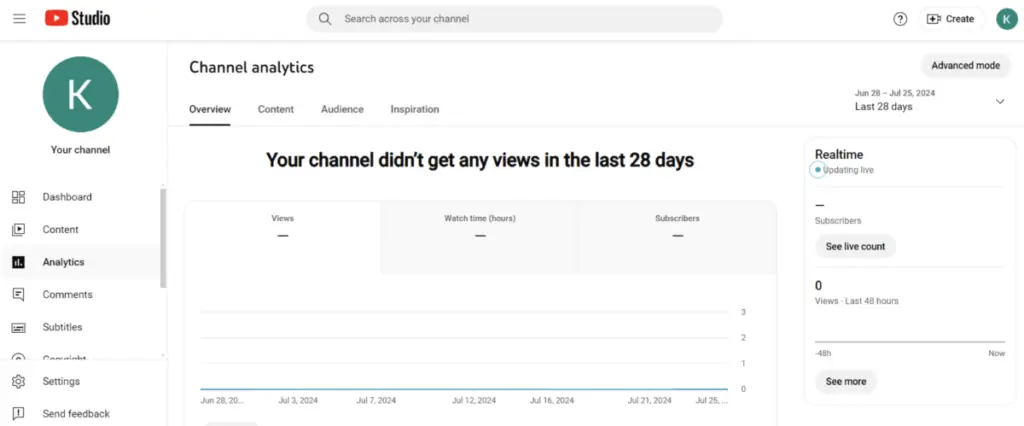Click the Create button
Viewport: 1024px width, 426px height.
point(951,19)
